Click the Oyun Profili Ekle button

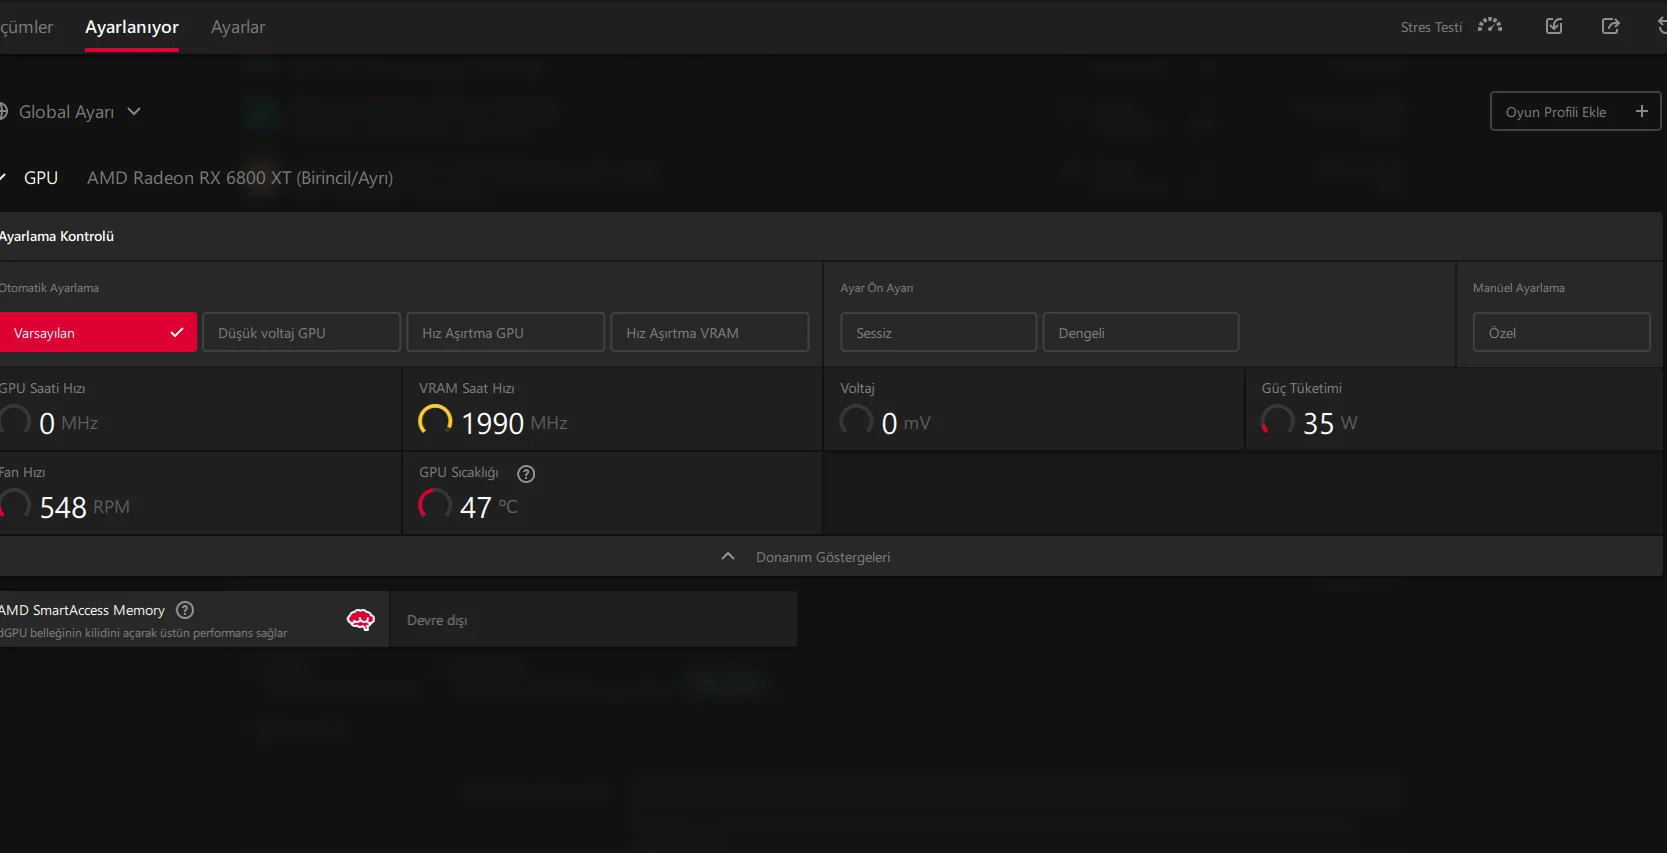pos(1576,112)
